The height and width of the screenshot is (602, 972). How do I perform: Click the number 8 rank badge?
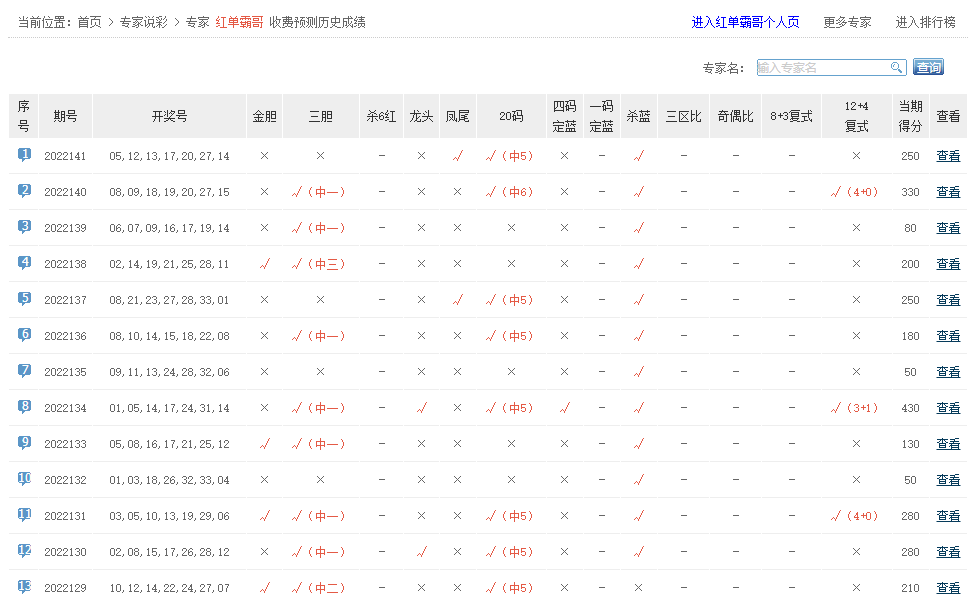pos(24,407)
